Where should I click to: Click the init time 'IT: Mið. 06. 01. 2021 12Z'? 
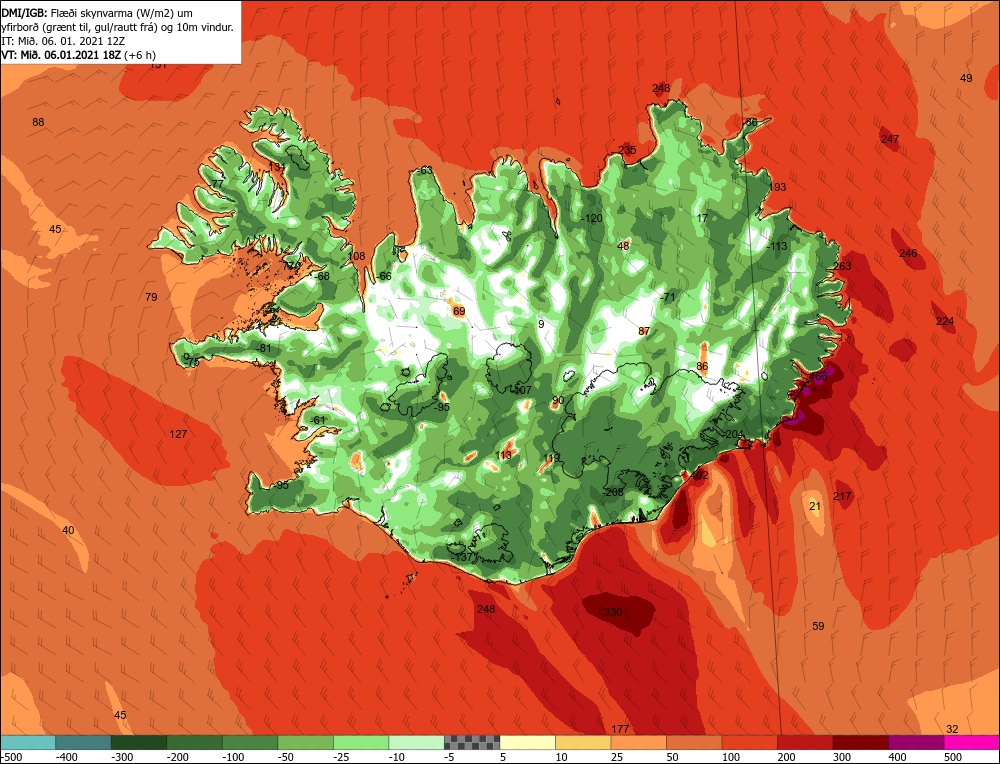coord(64,41)
